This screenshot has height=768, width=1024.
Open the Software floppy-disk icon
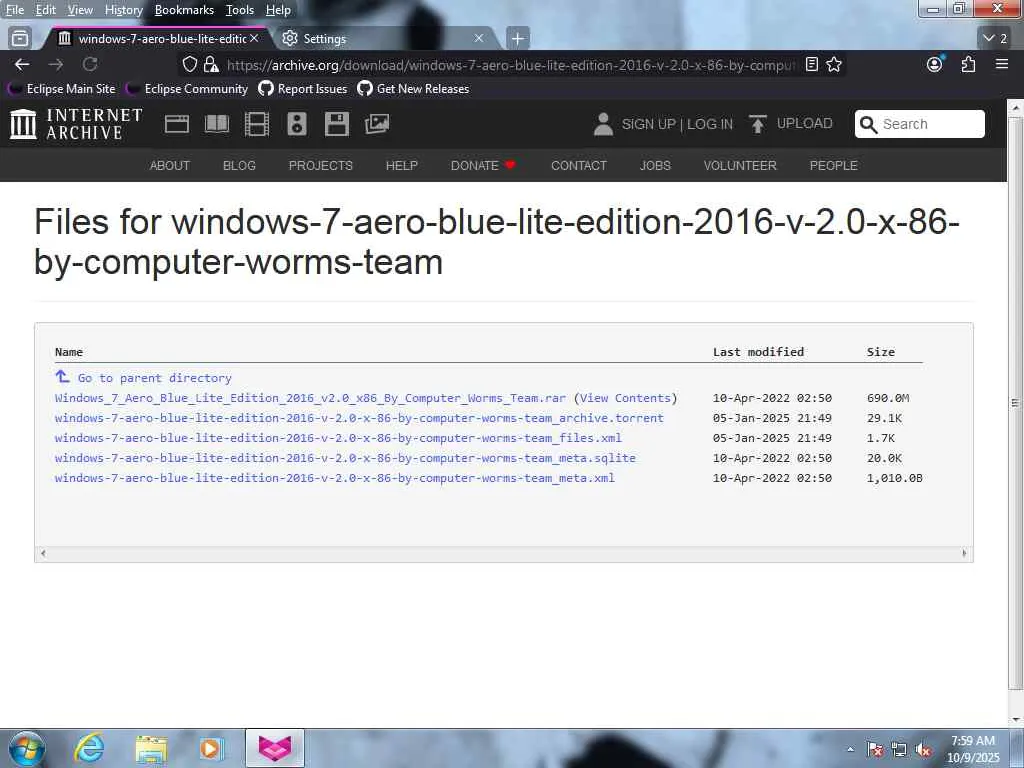tap(337, 124)
